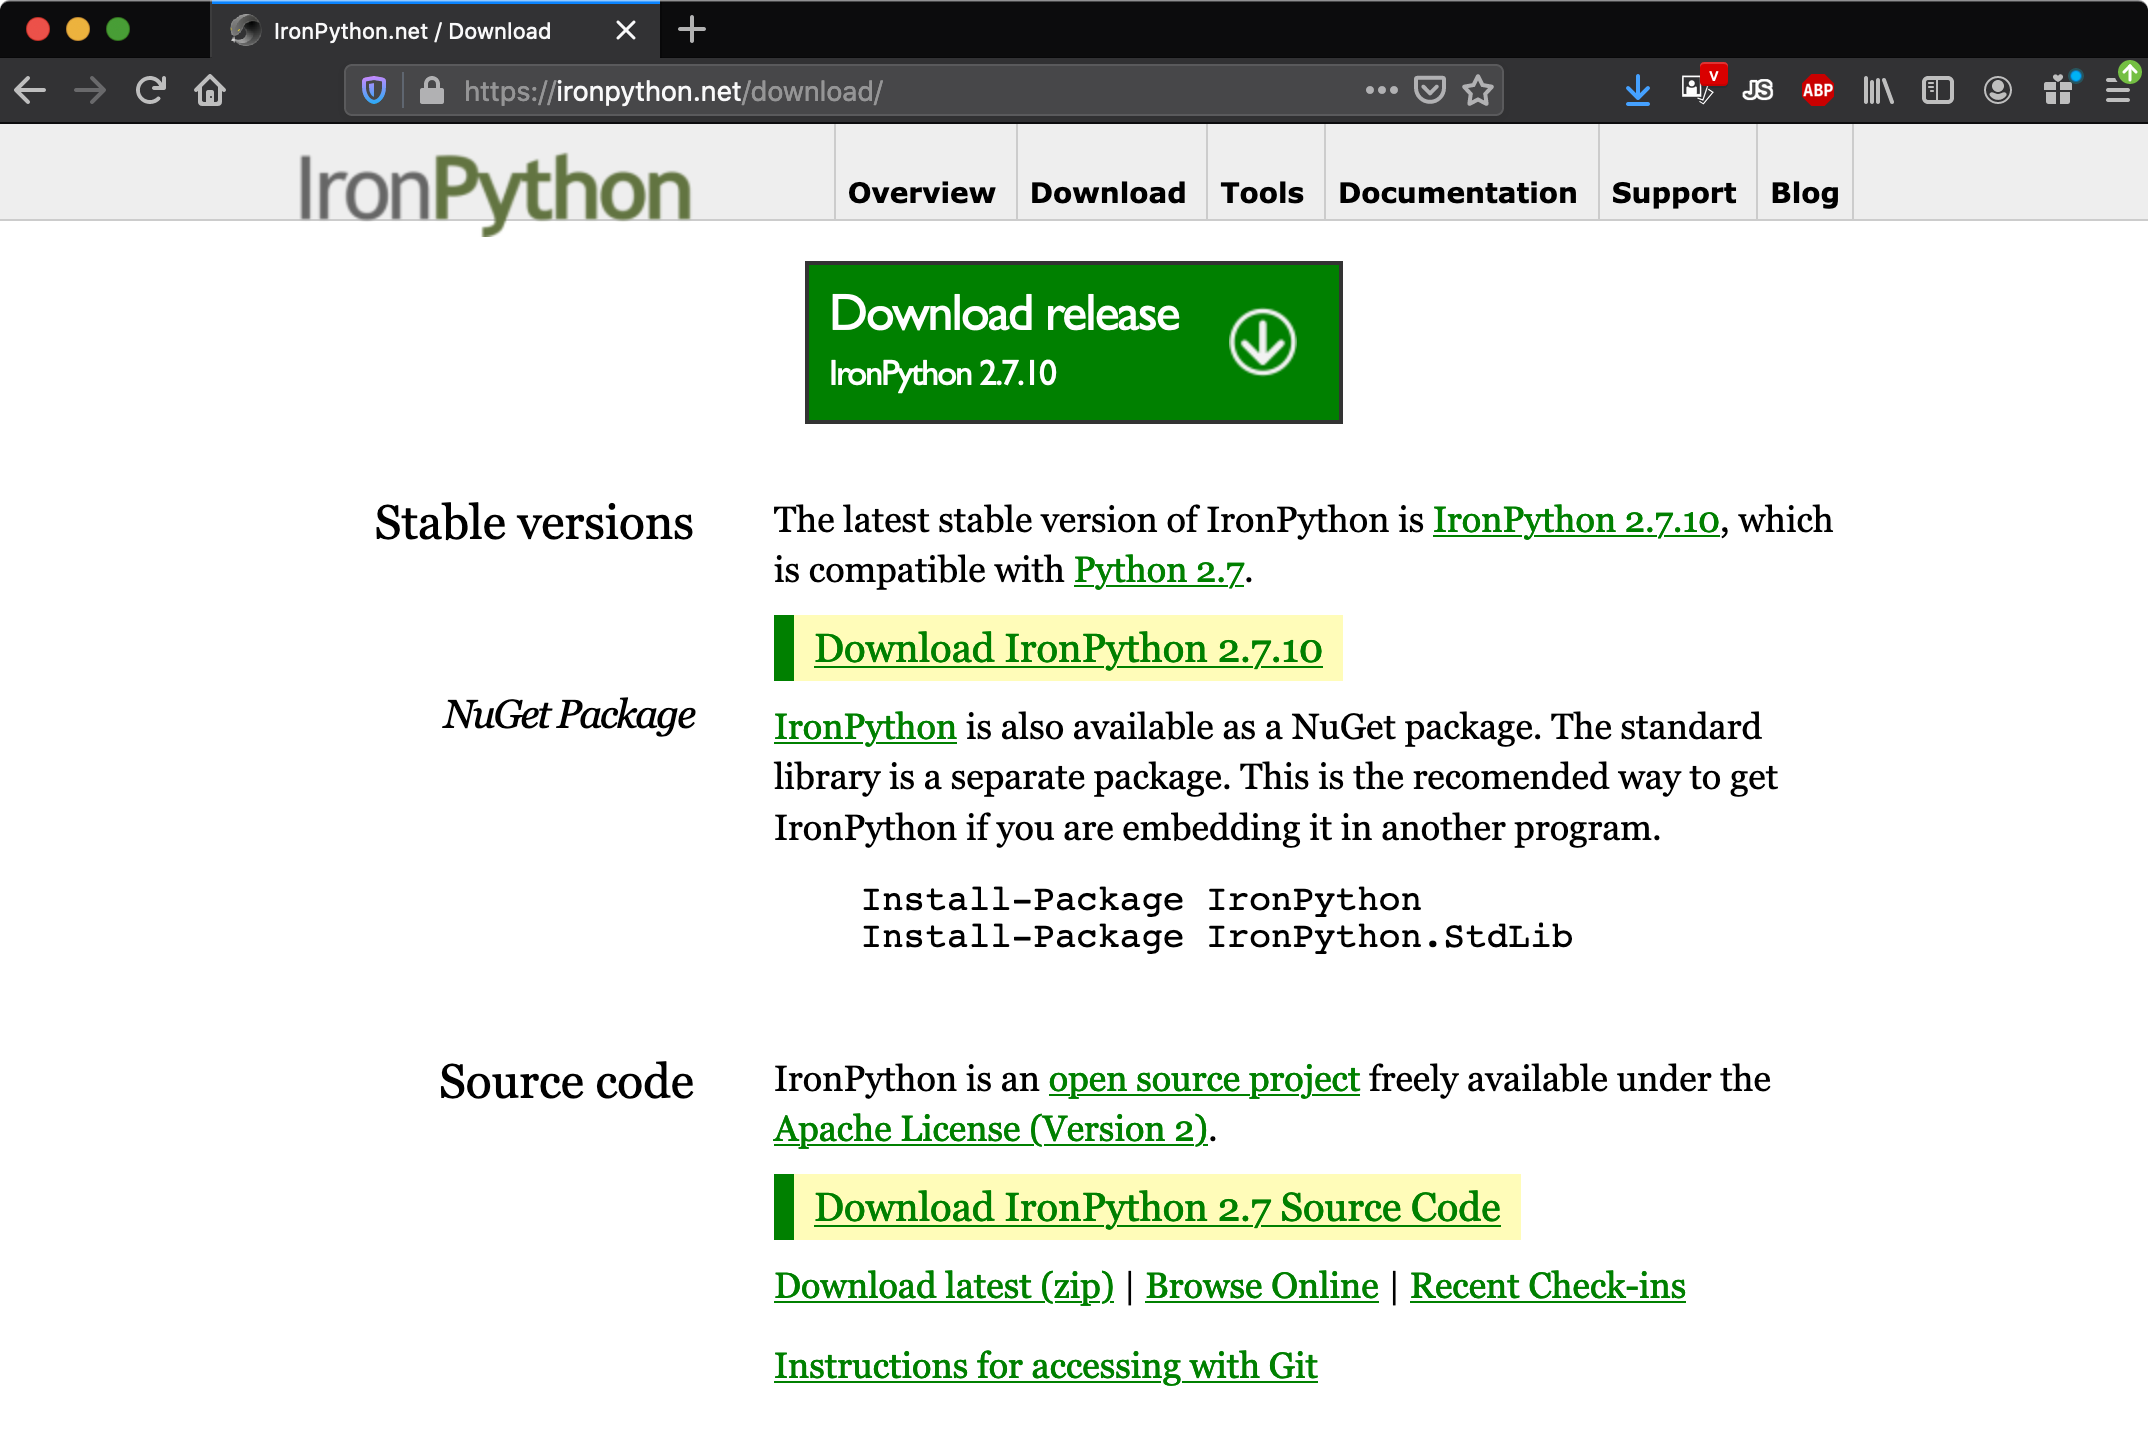Open the Tools navigation item

pos(1262,192)
